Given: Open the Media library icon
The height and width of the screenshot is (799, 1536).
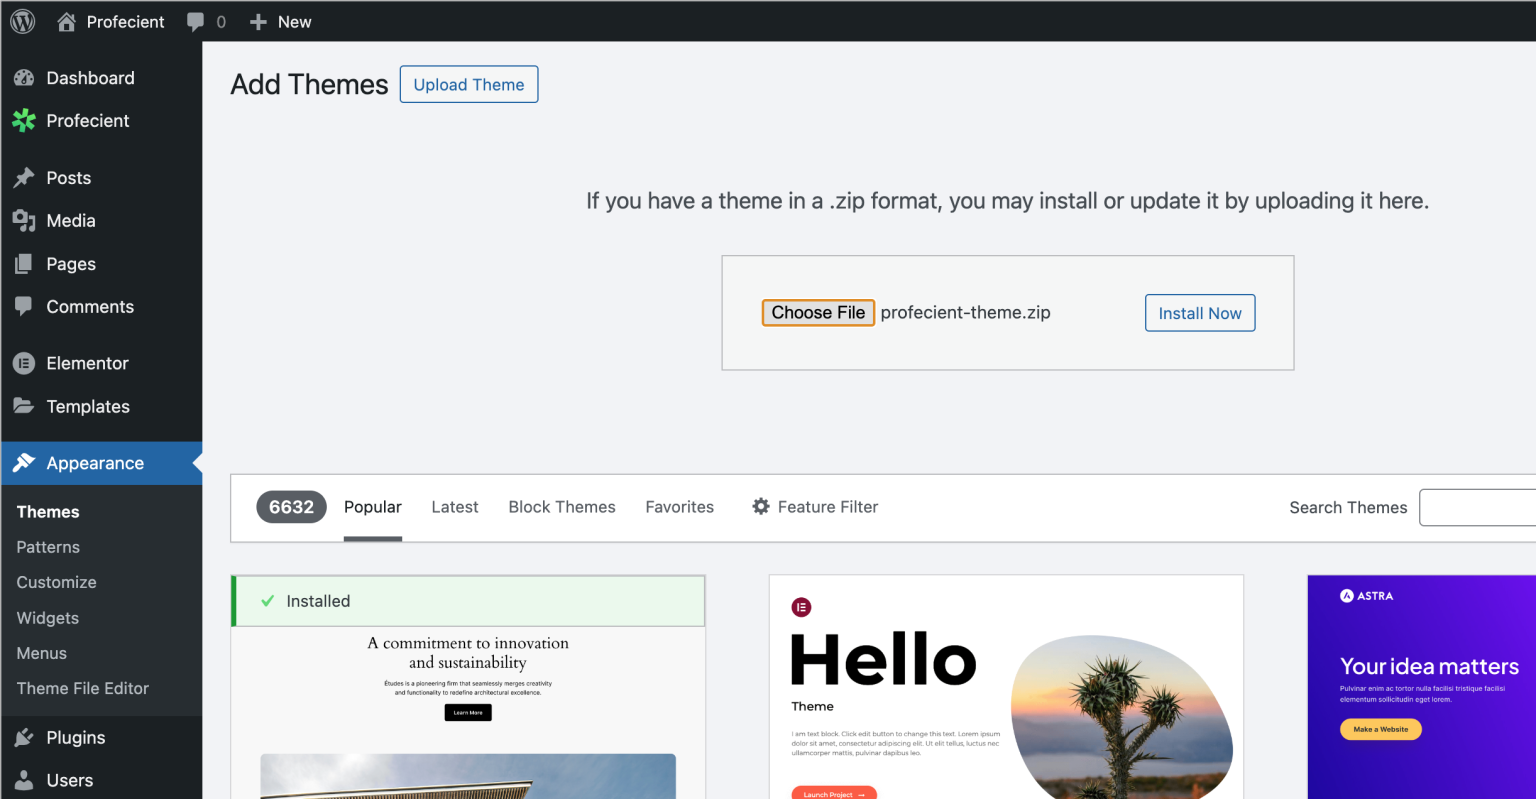Looking at the screenshot, I should click(24, 221).
